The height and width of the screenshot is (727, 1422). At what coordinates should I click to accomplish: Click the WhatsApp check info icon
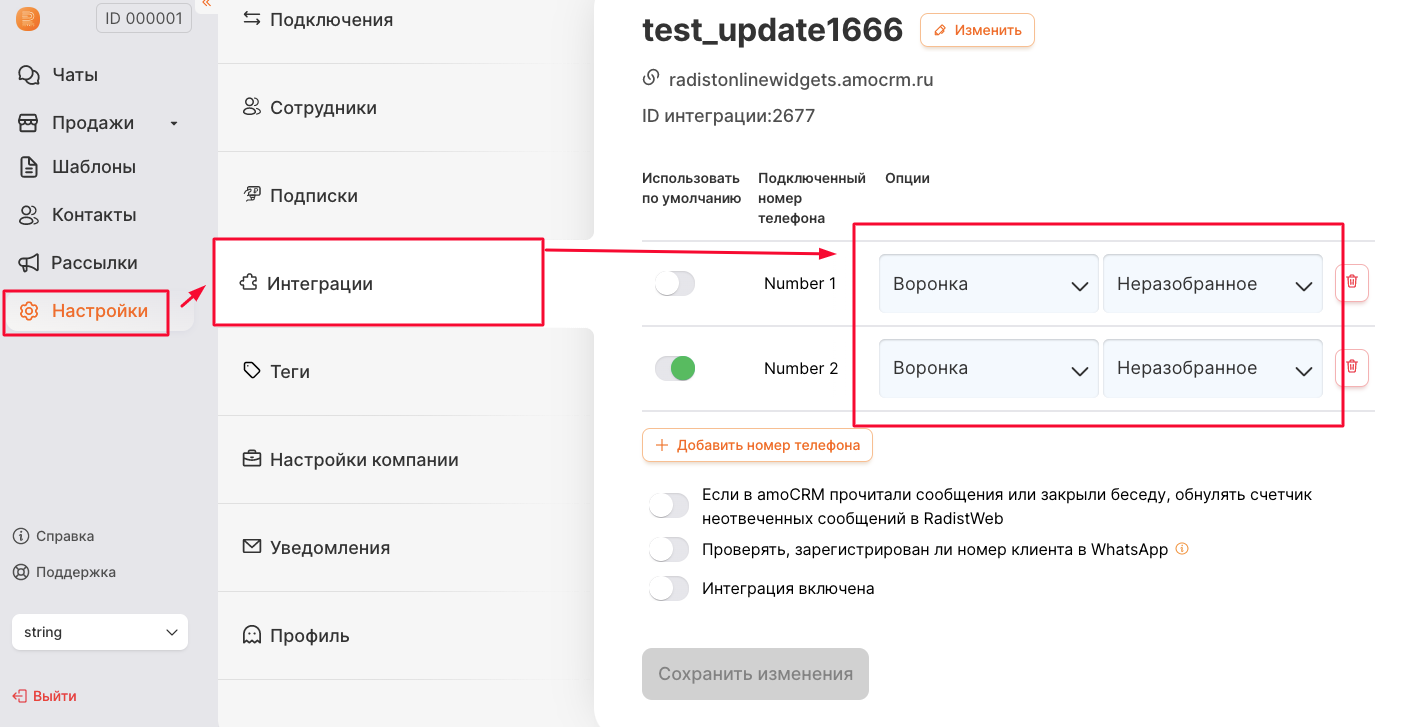tap(1182, 549)
